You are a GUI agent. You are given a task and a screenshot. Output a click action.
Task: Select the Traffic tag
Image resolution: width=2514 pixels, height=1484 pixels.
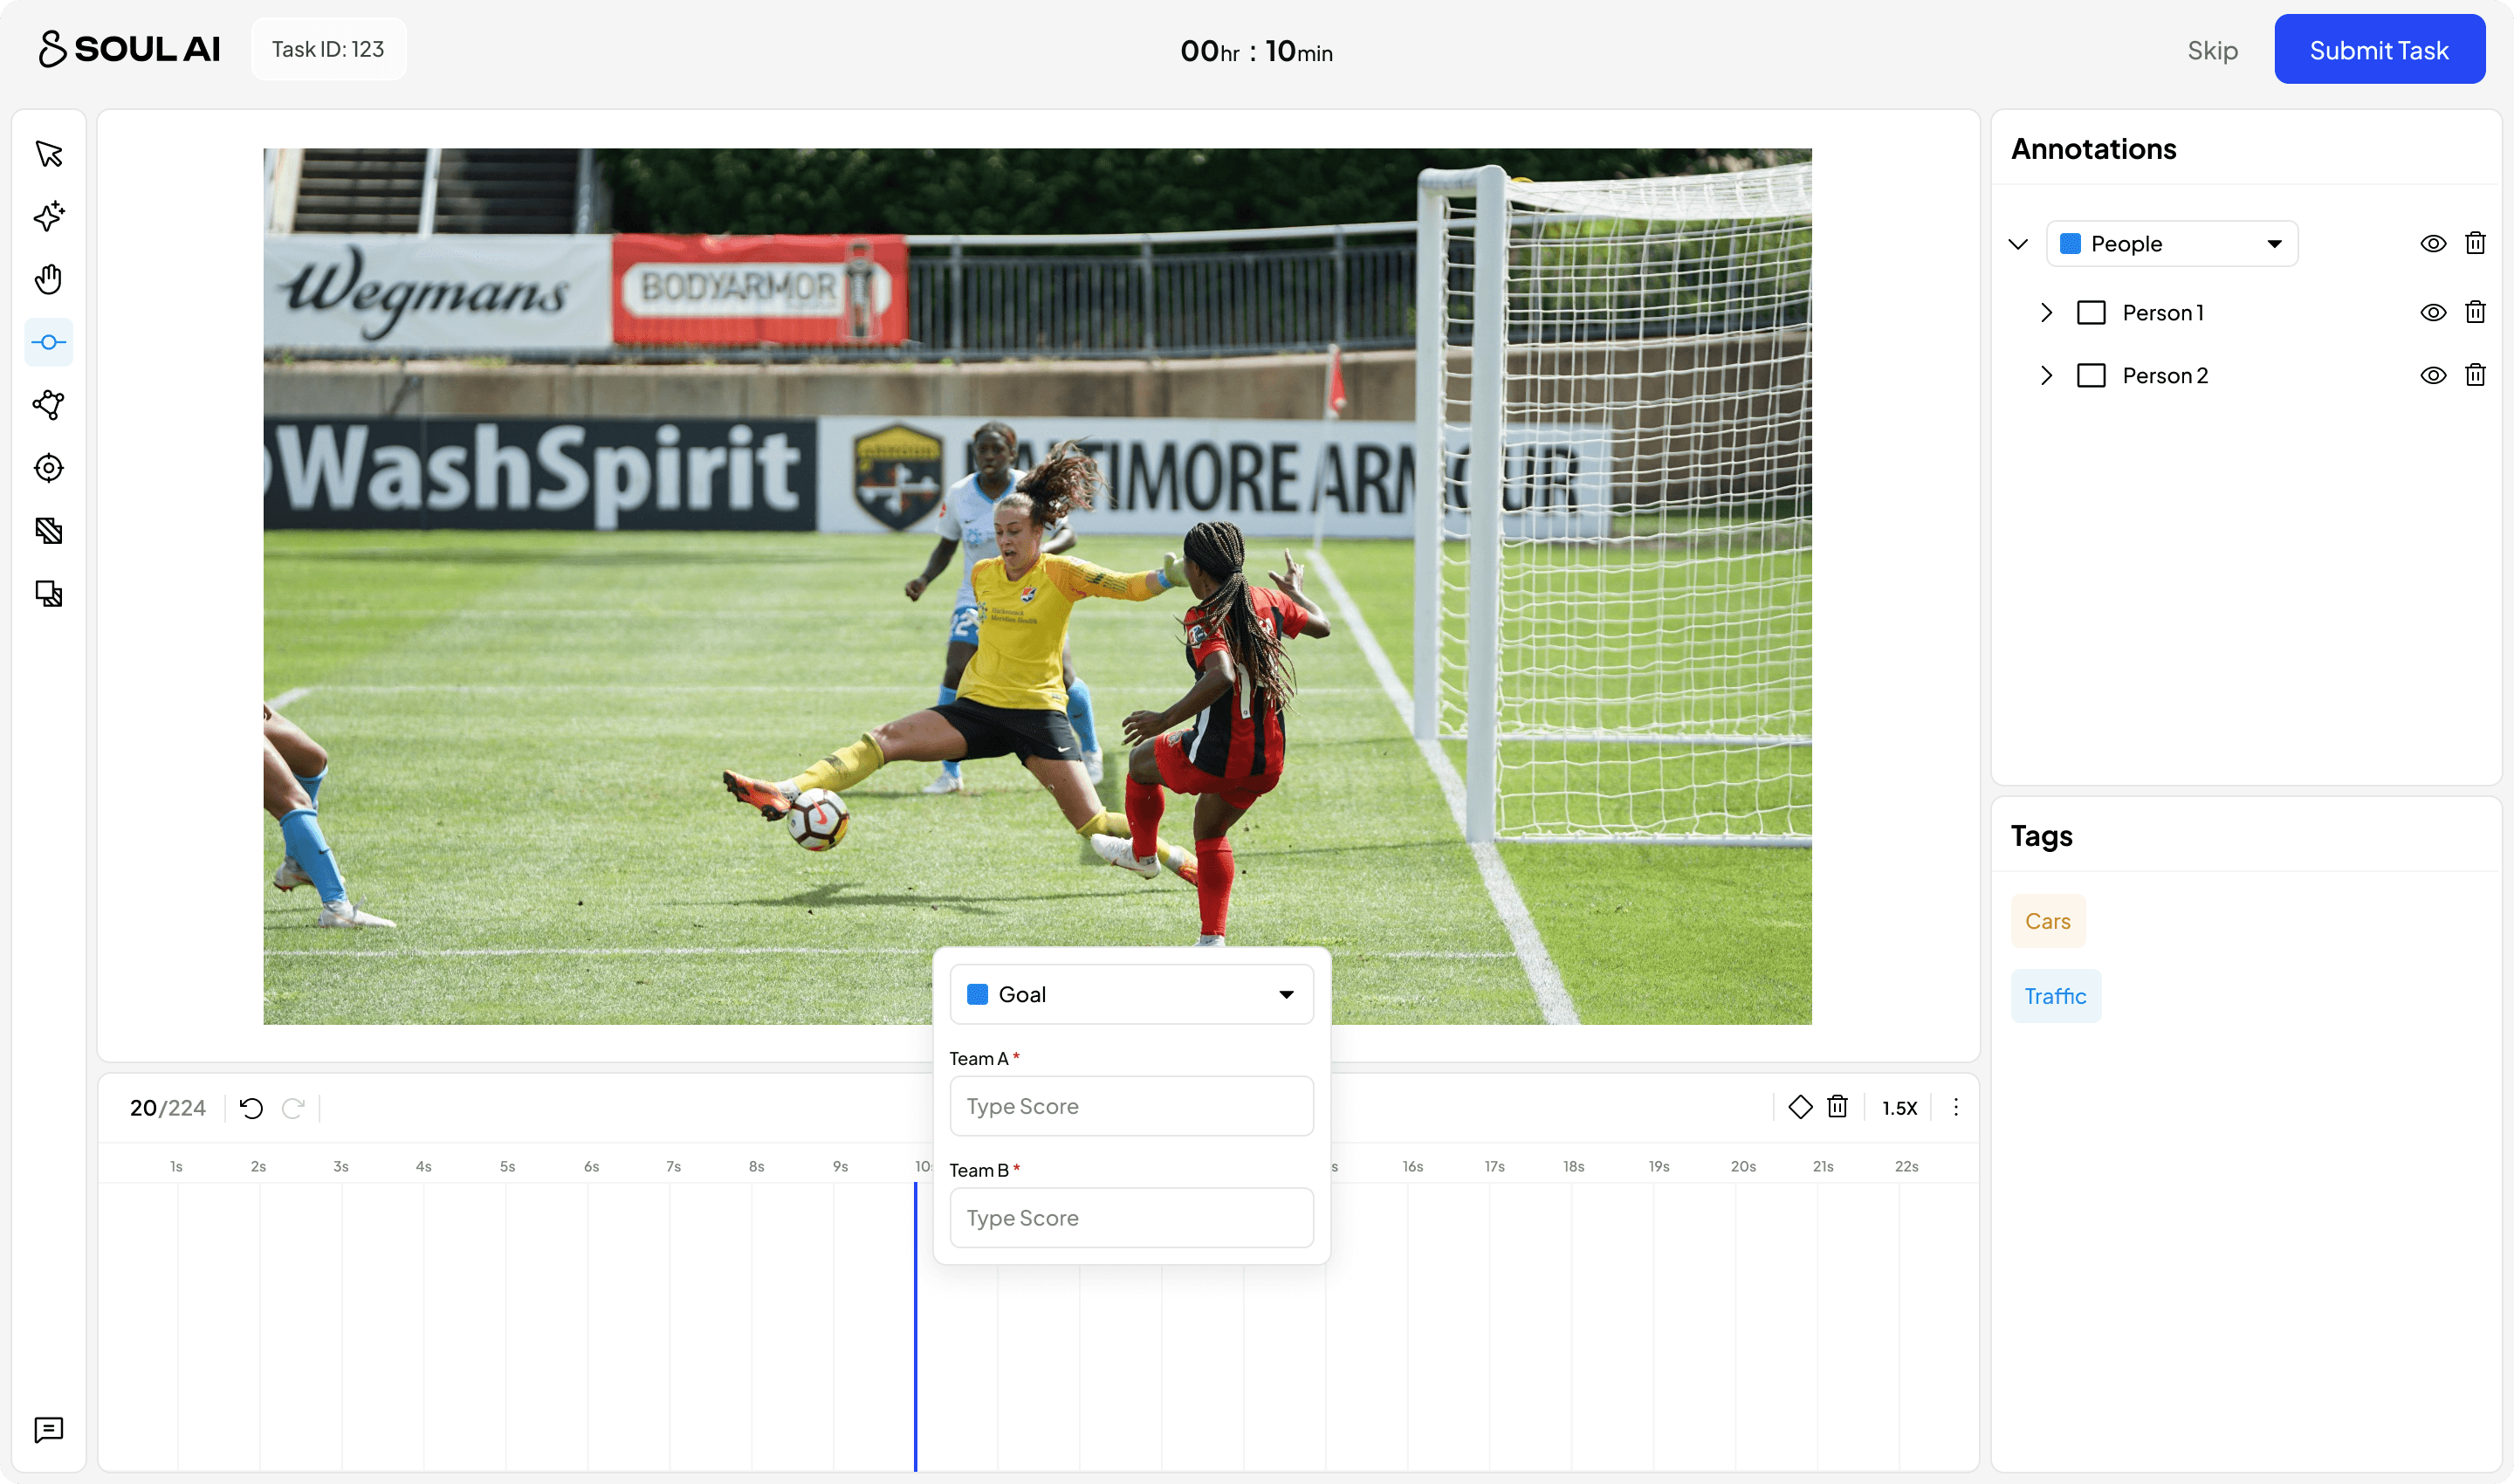pos(2055,996)
